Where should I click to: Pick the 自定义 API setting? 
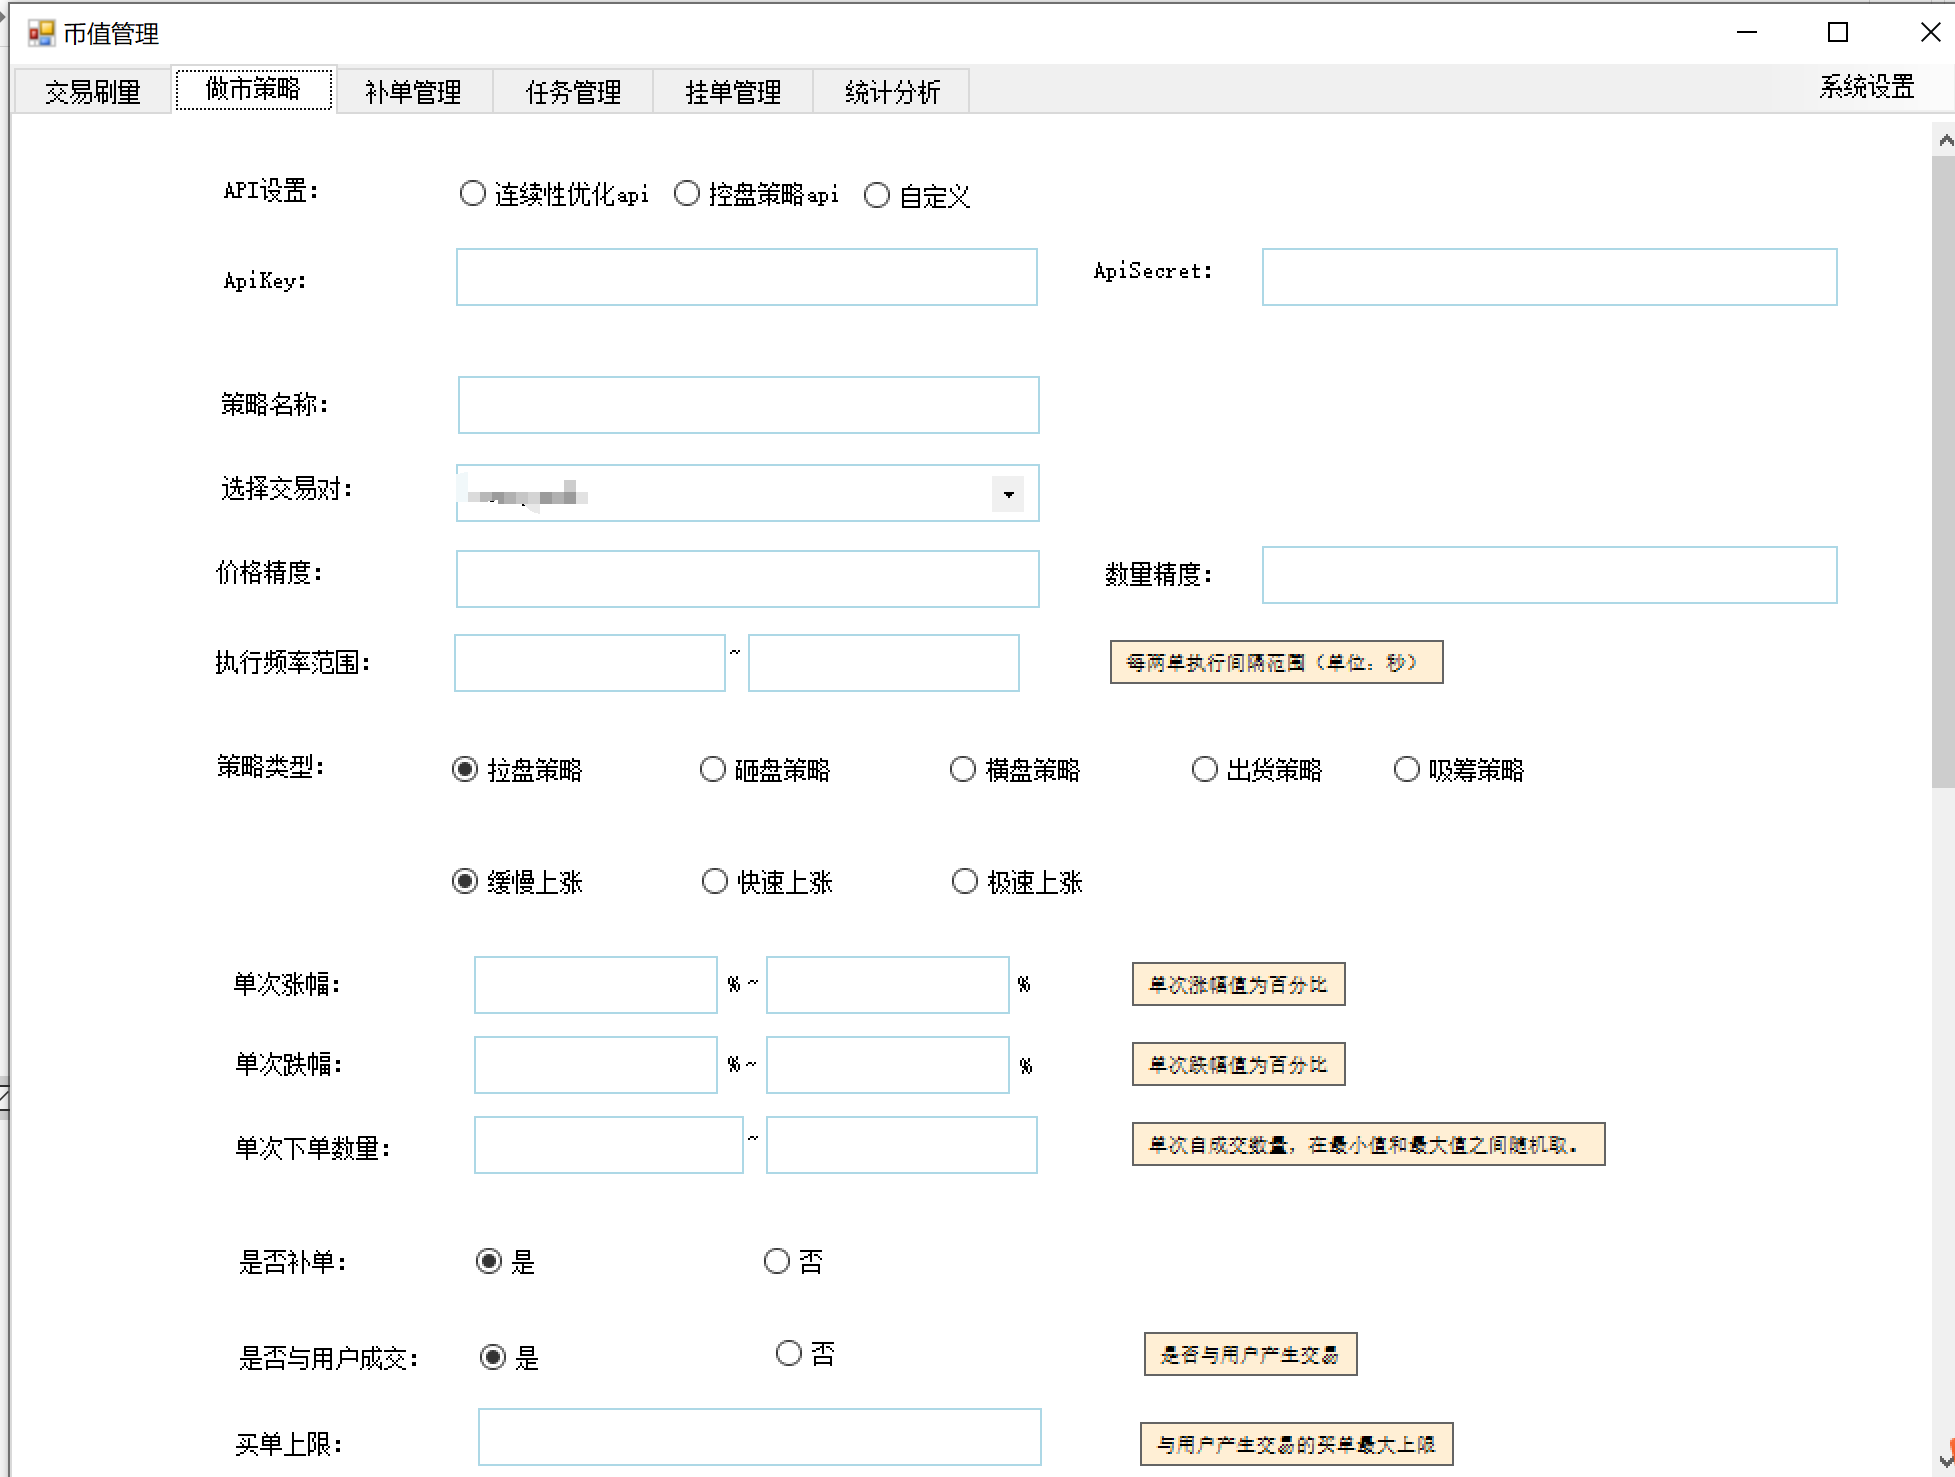[877, 195]
